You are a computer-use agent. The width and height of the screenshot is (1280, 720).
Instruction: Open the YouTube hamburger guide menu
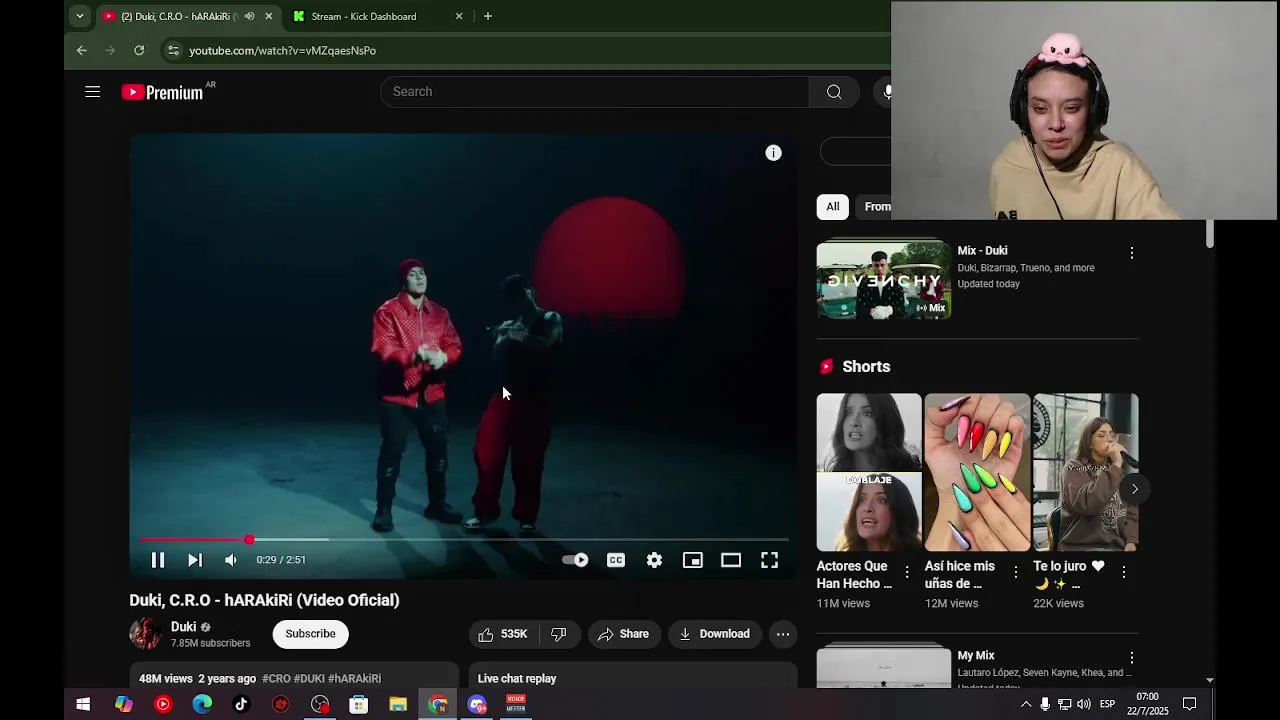coord(93,92)
